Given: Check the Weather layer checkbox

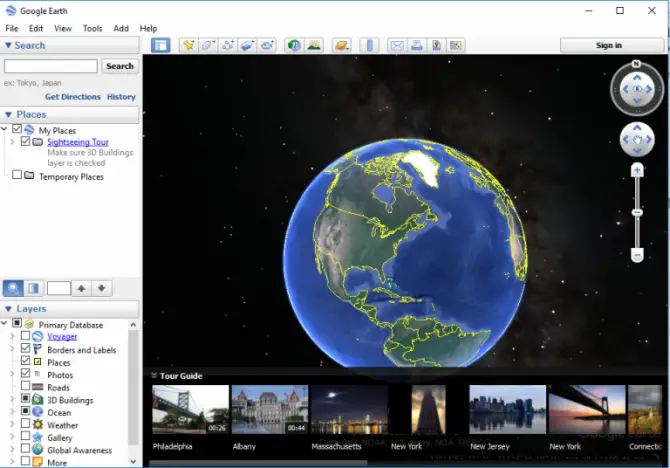Looking at the screenshot, I should tap(26, 423).
